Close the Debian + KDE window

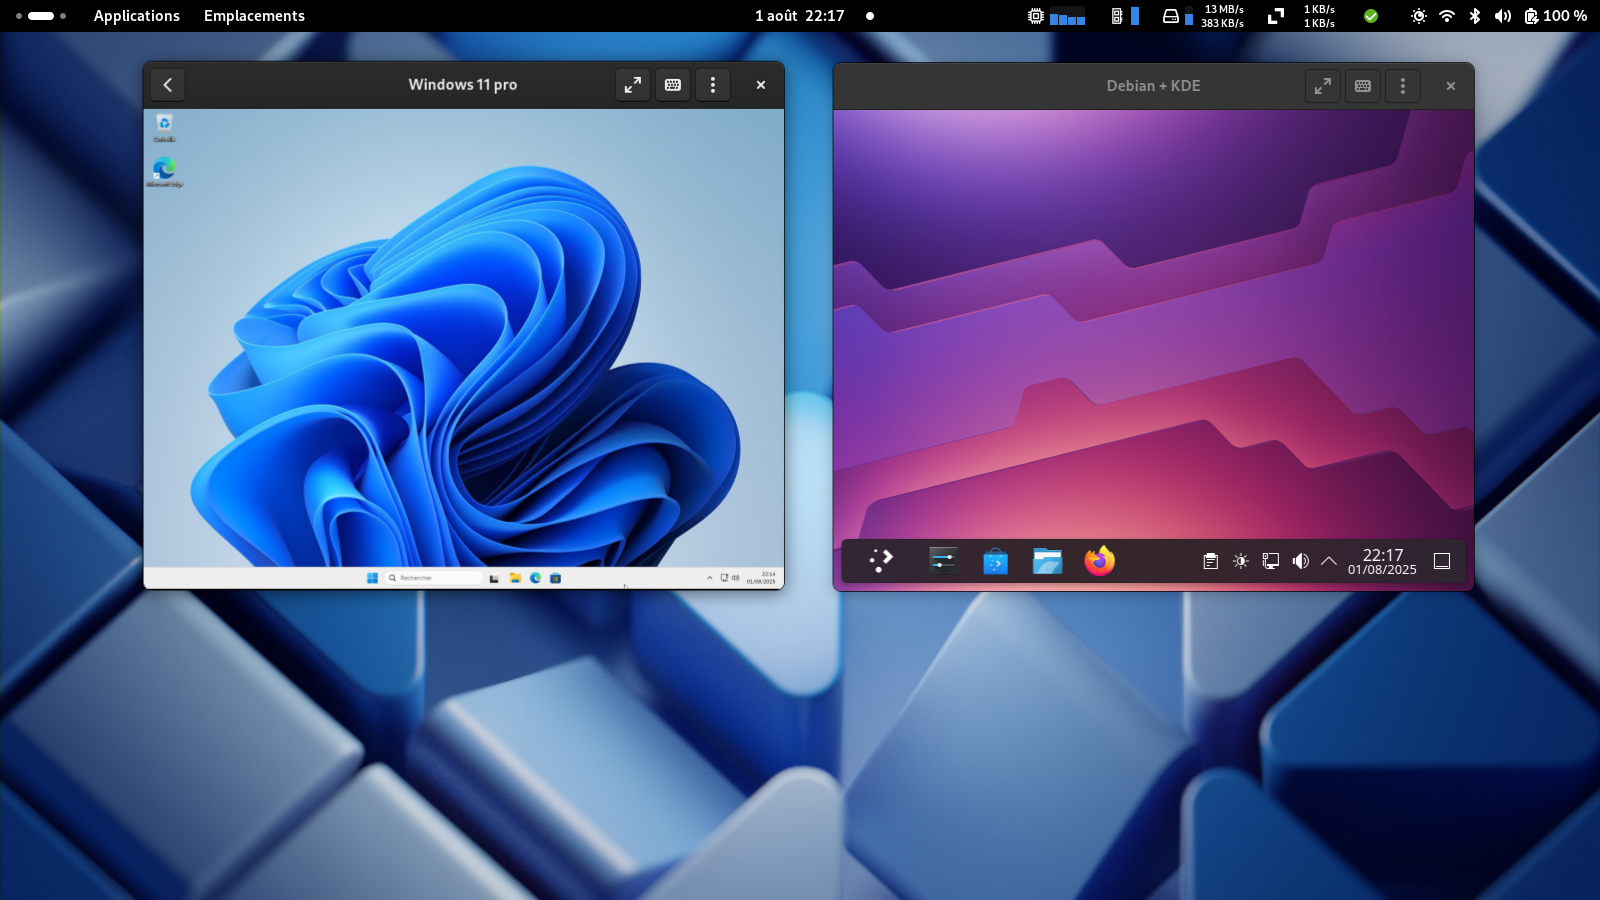tap(1451, 86)
